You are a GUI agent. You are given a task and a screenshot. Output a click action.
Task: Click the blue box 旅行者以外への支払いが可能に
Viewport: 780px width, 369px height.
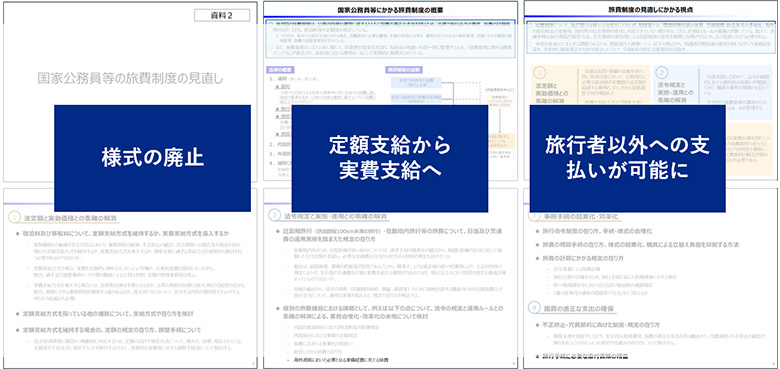pos(627,158)
